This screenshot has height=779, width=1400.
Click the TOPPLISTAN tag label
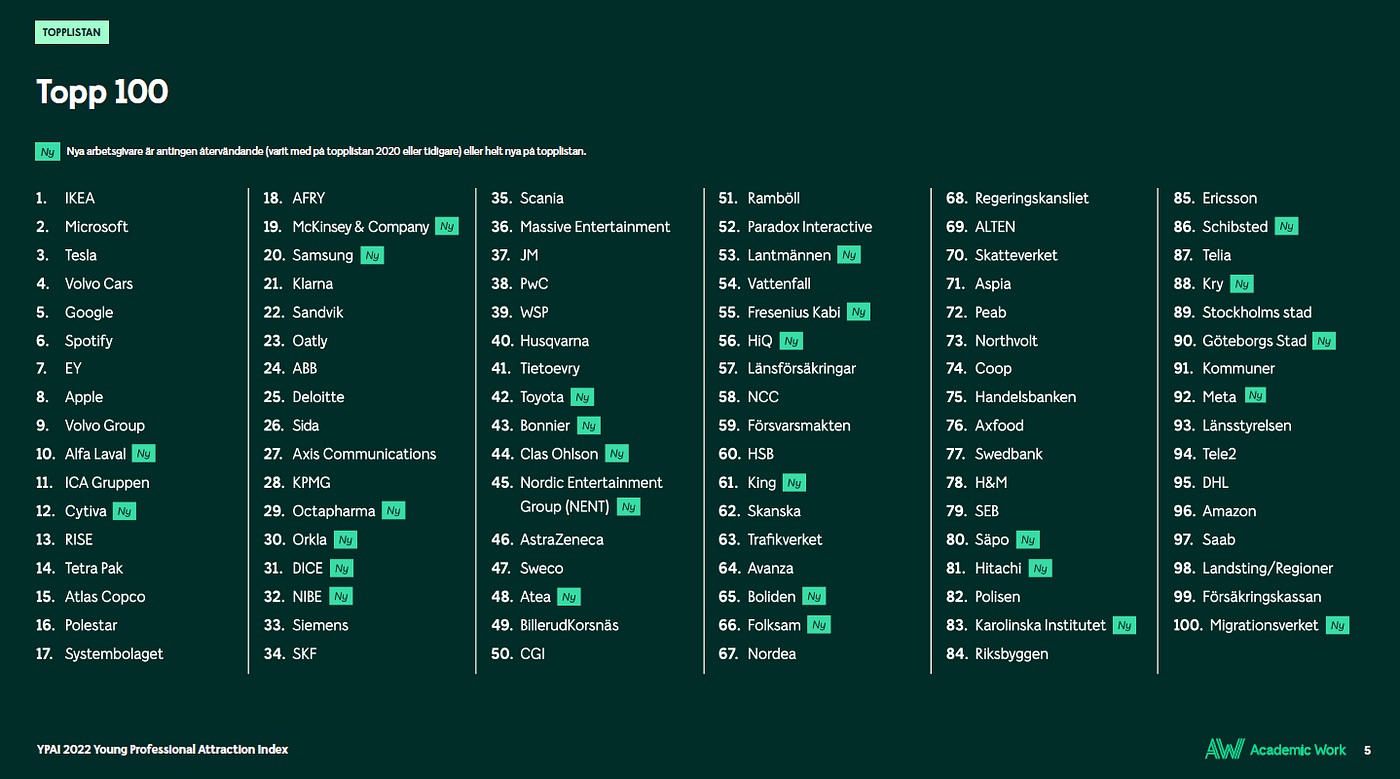pyautogui.click(x=72, y=33)
